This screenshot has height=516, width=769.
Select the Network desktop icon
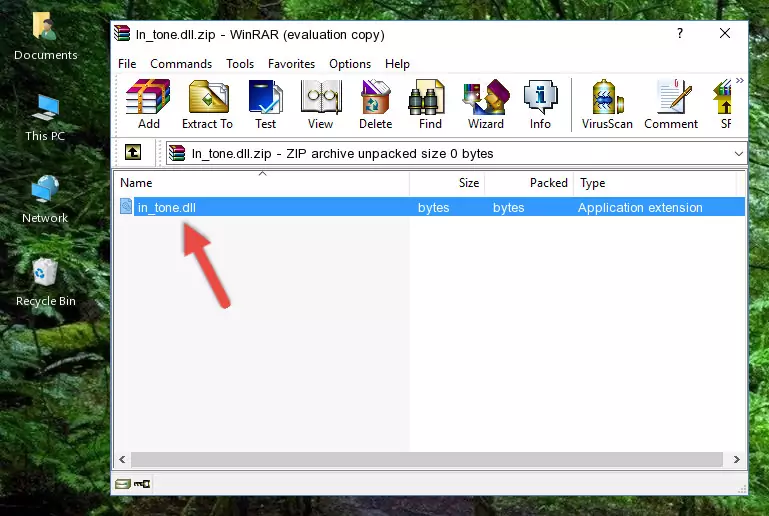[x=45, y=200]
